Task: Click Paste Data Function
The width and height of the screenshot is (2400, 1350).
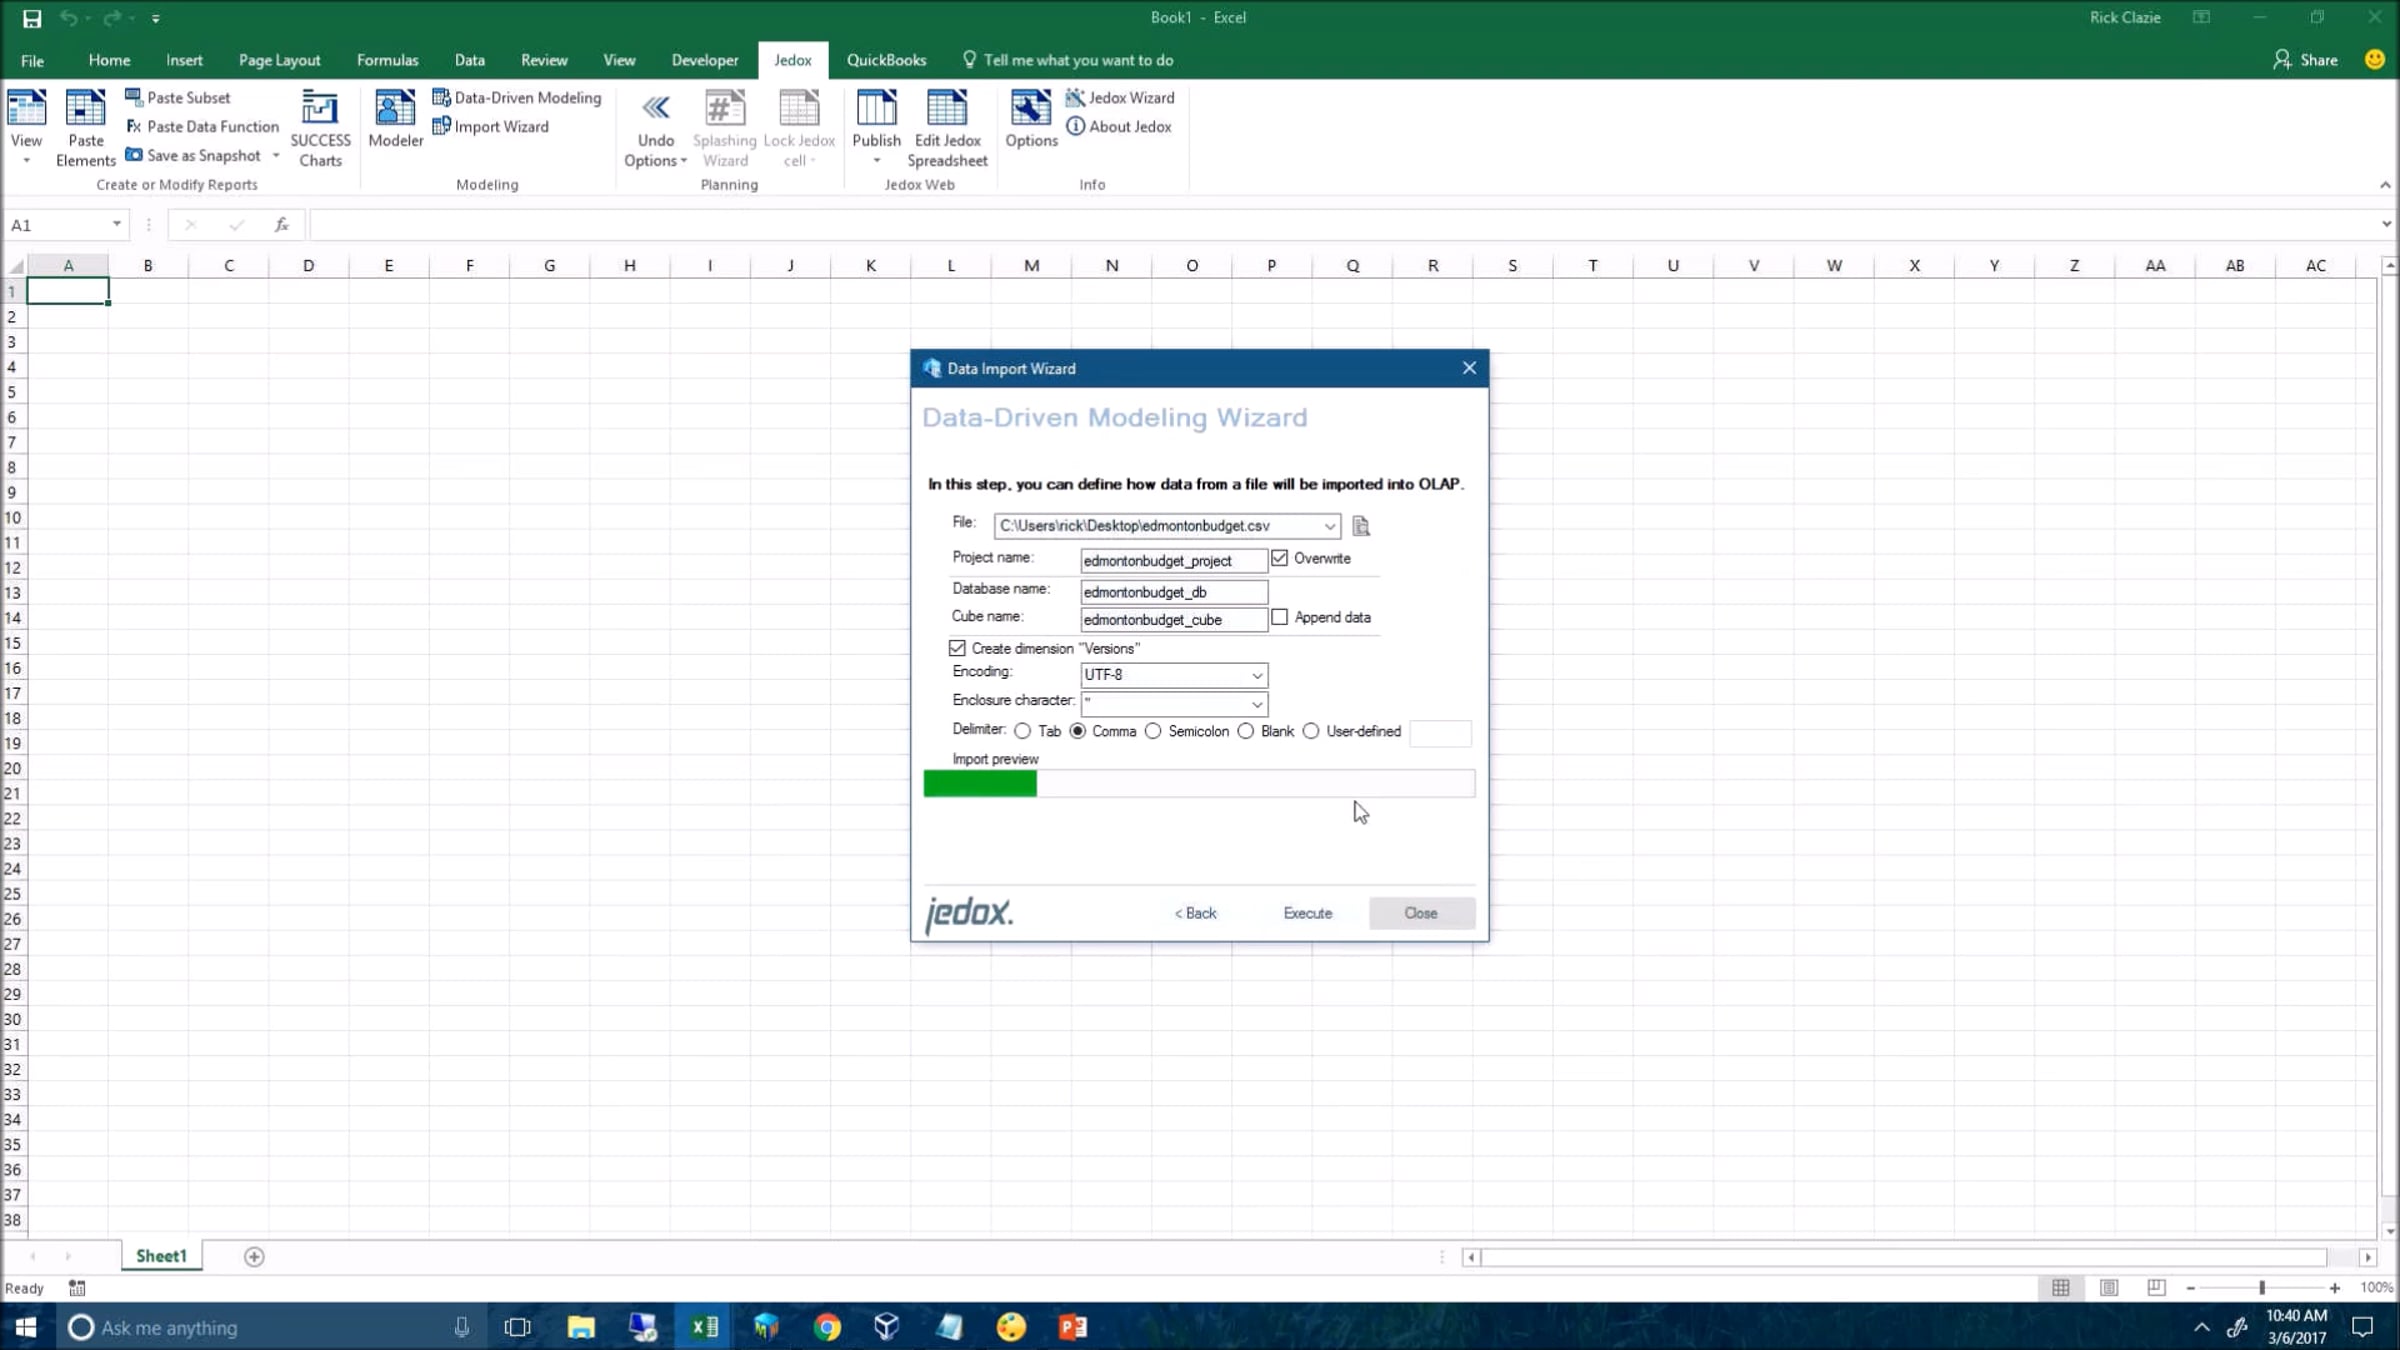Action: (x=202, y=126)
